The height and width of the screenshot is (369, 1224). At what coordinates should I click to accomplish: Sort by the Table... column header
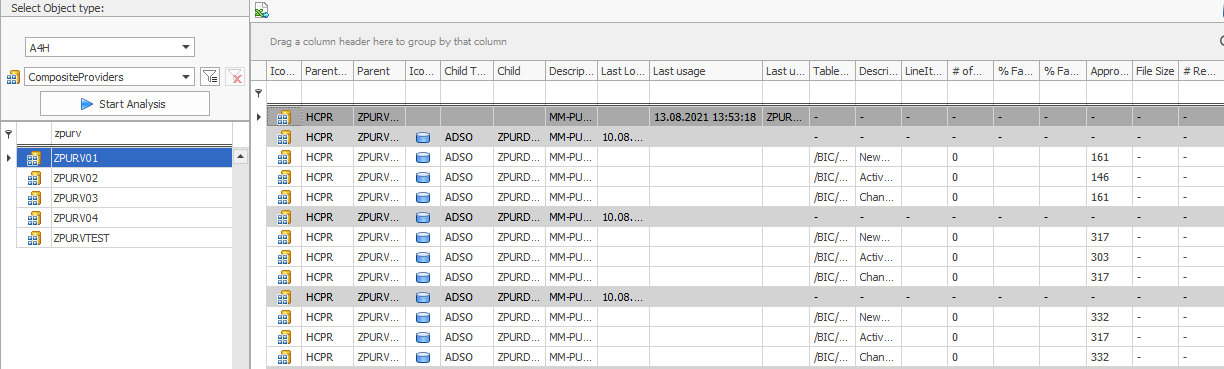pyautogui.click(x=832, y=71)
